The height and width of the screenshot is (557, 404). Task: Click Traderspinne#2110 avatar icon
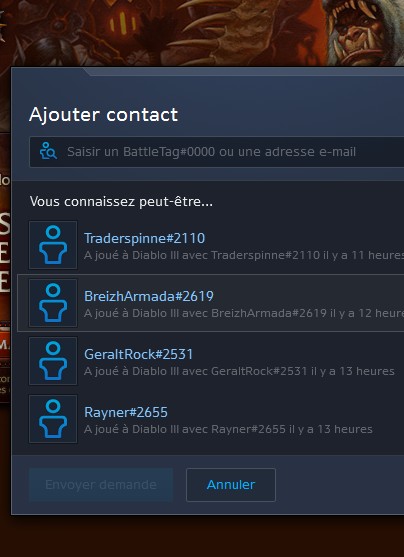pyautogui.click(x=53, y=245)
